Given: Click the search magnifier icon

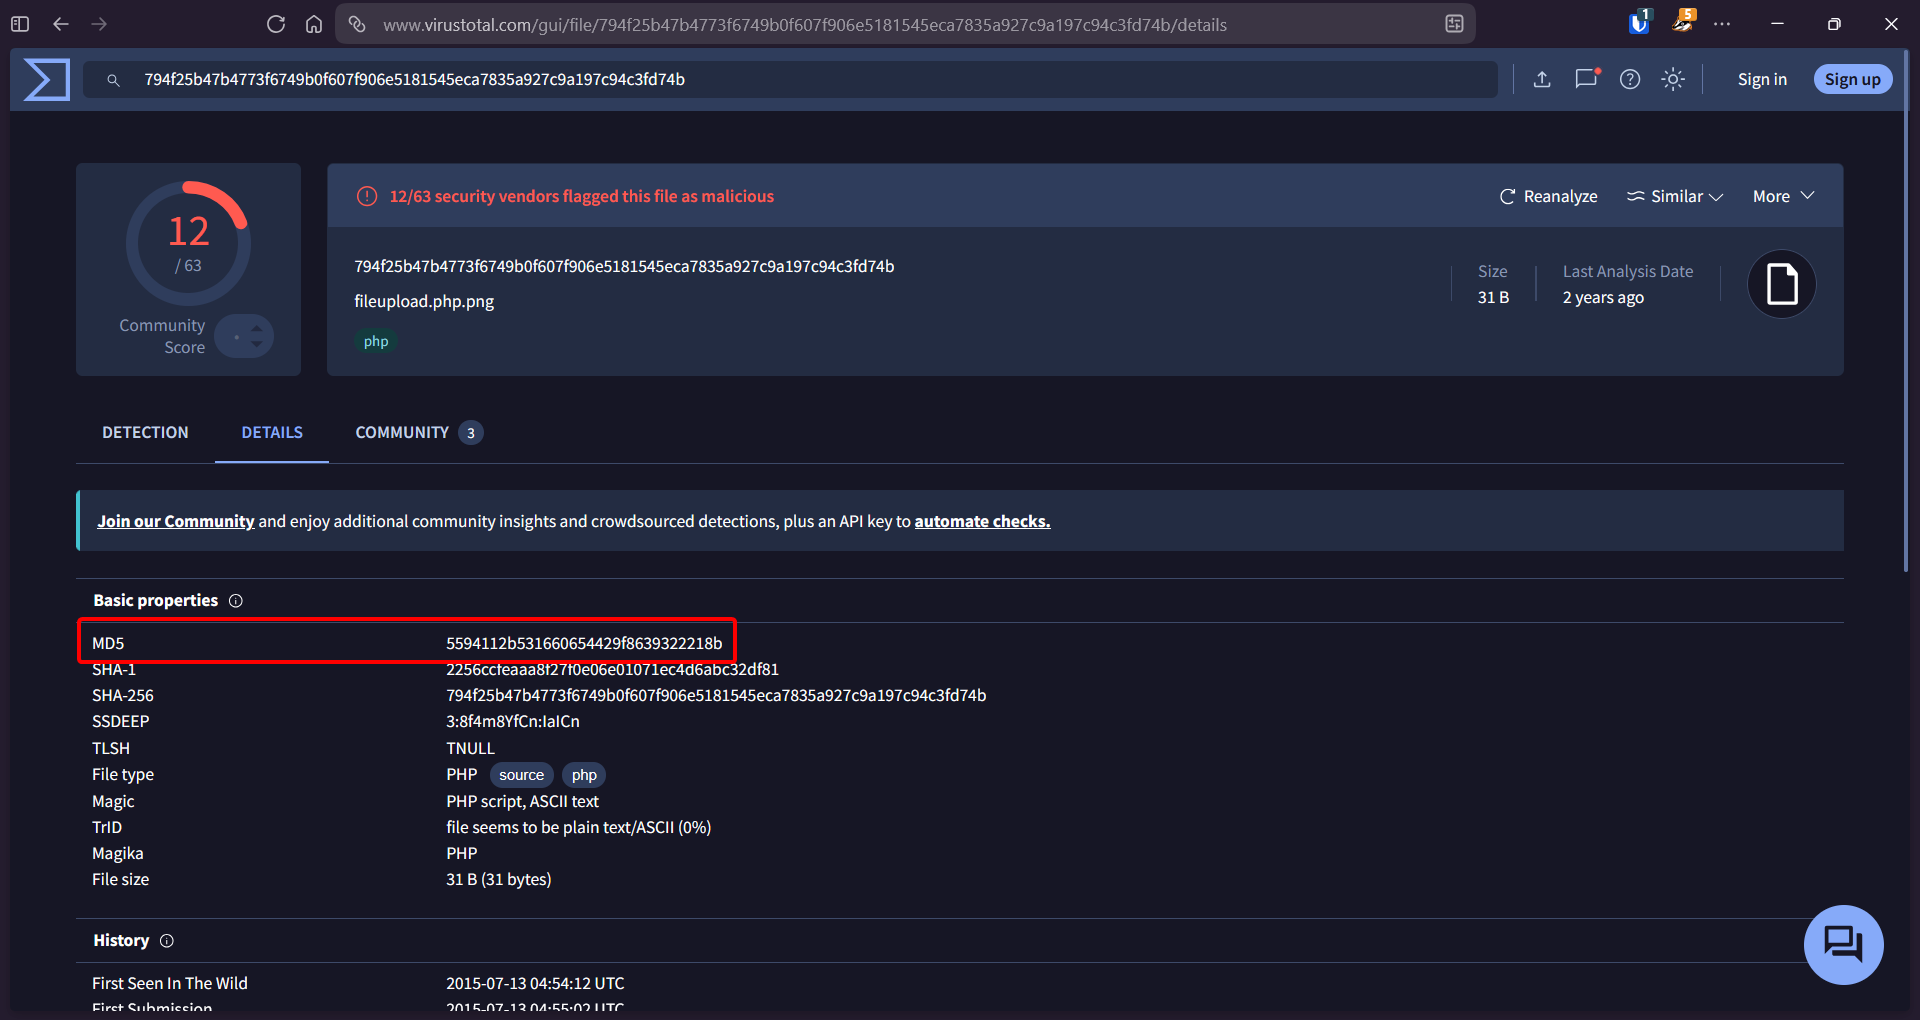Looking at the screenshot, I should coord(113,80).
